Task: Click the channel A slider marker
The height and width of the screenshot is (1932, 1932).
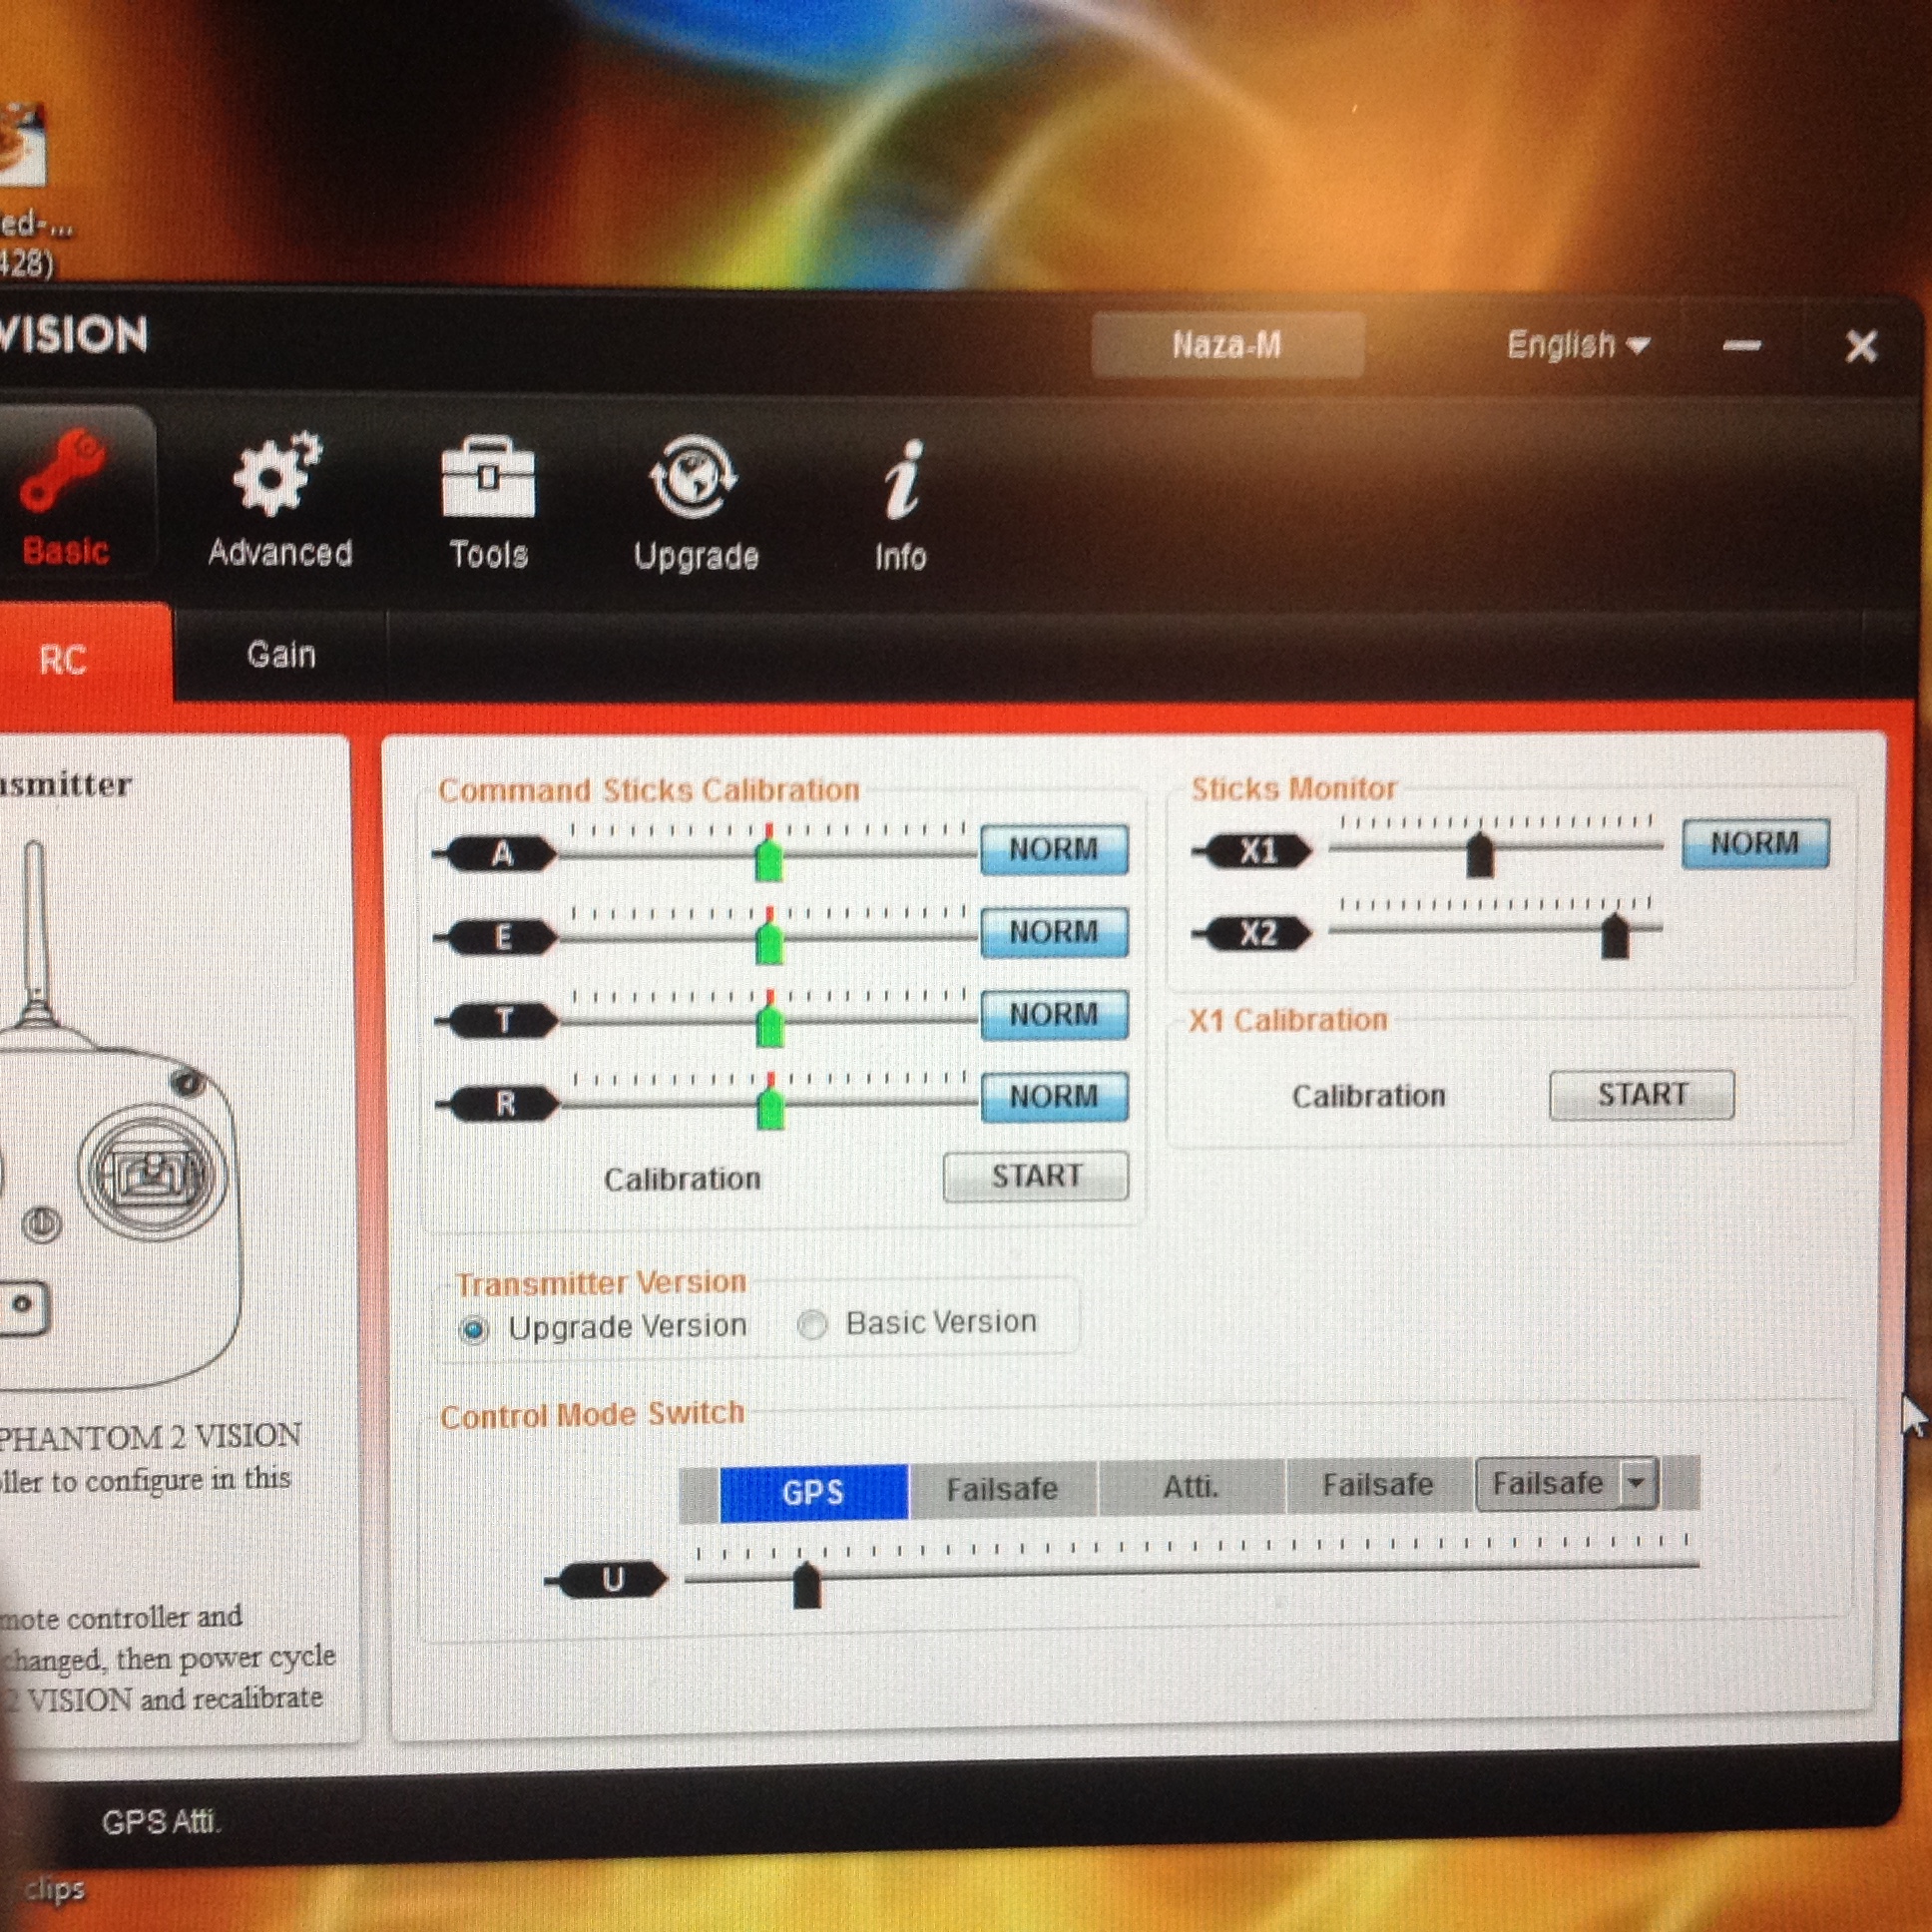Action: (x=768, y=858)
